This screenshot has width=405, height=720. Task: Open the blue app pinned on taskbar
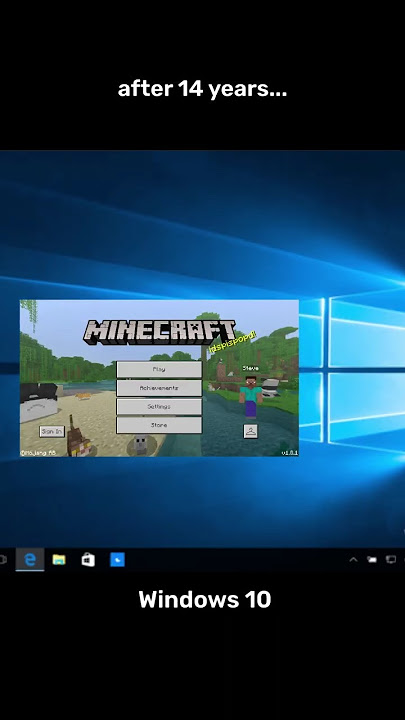(x=117, y=560)
